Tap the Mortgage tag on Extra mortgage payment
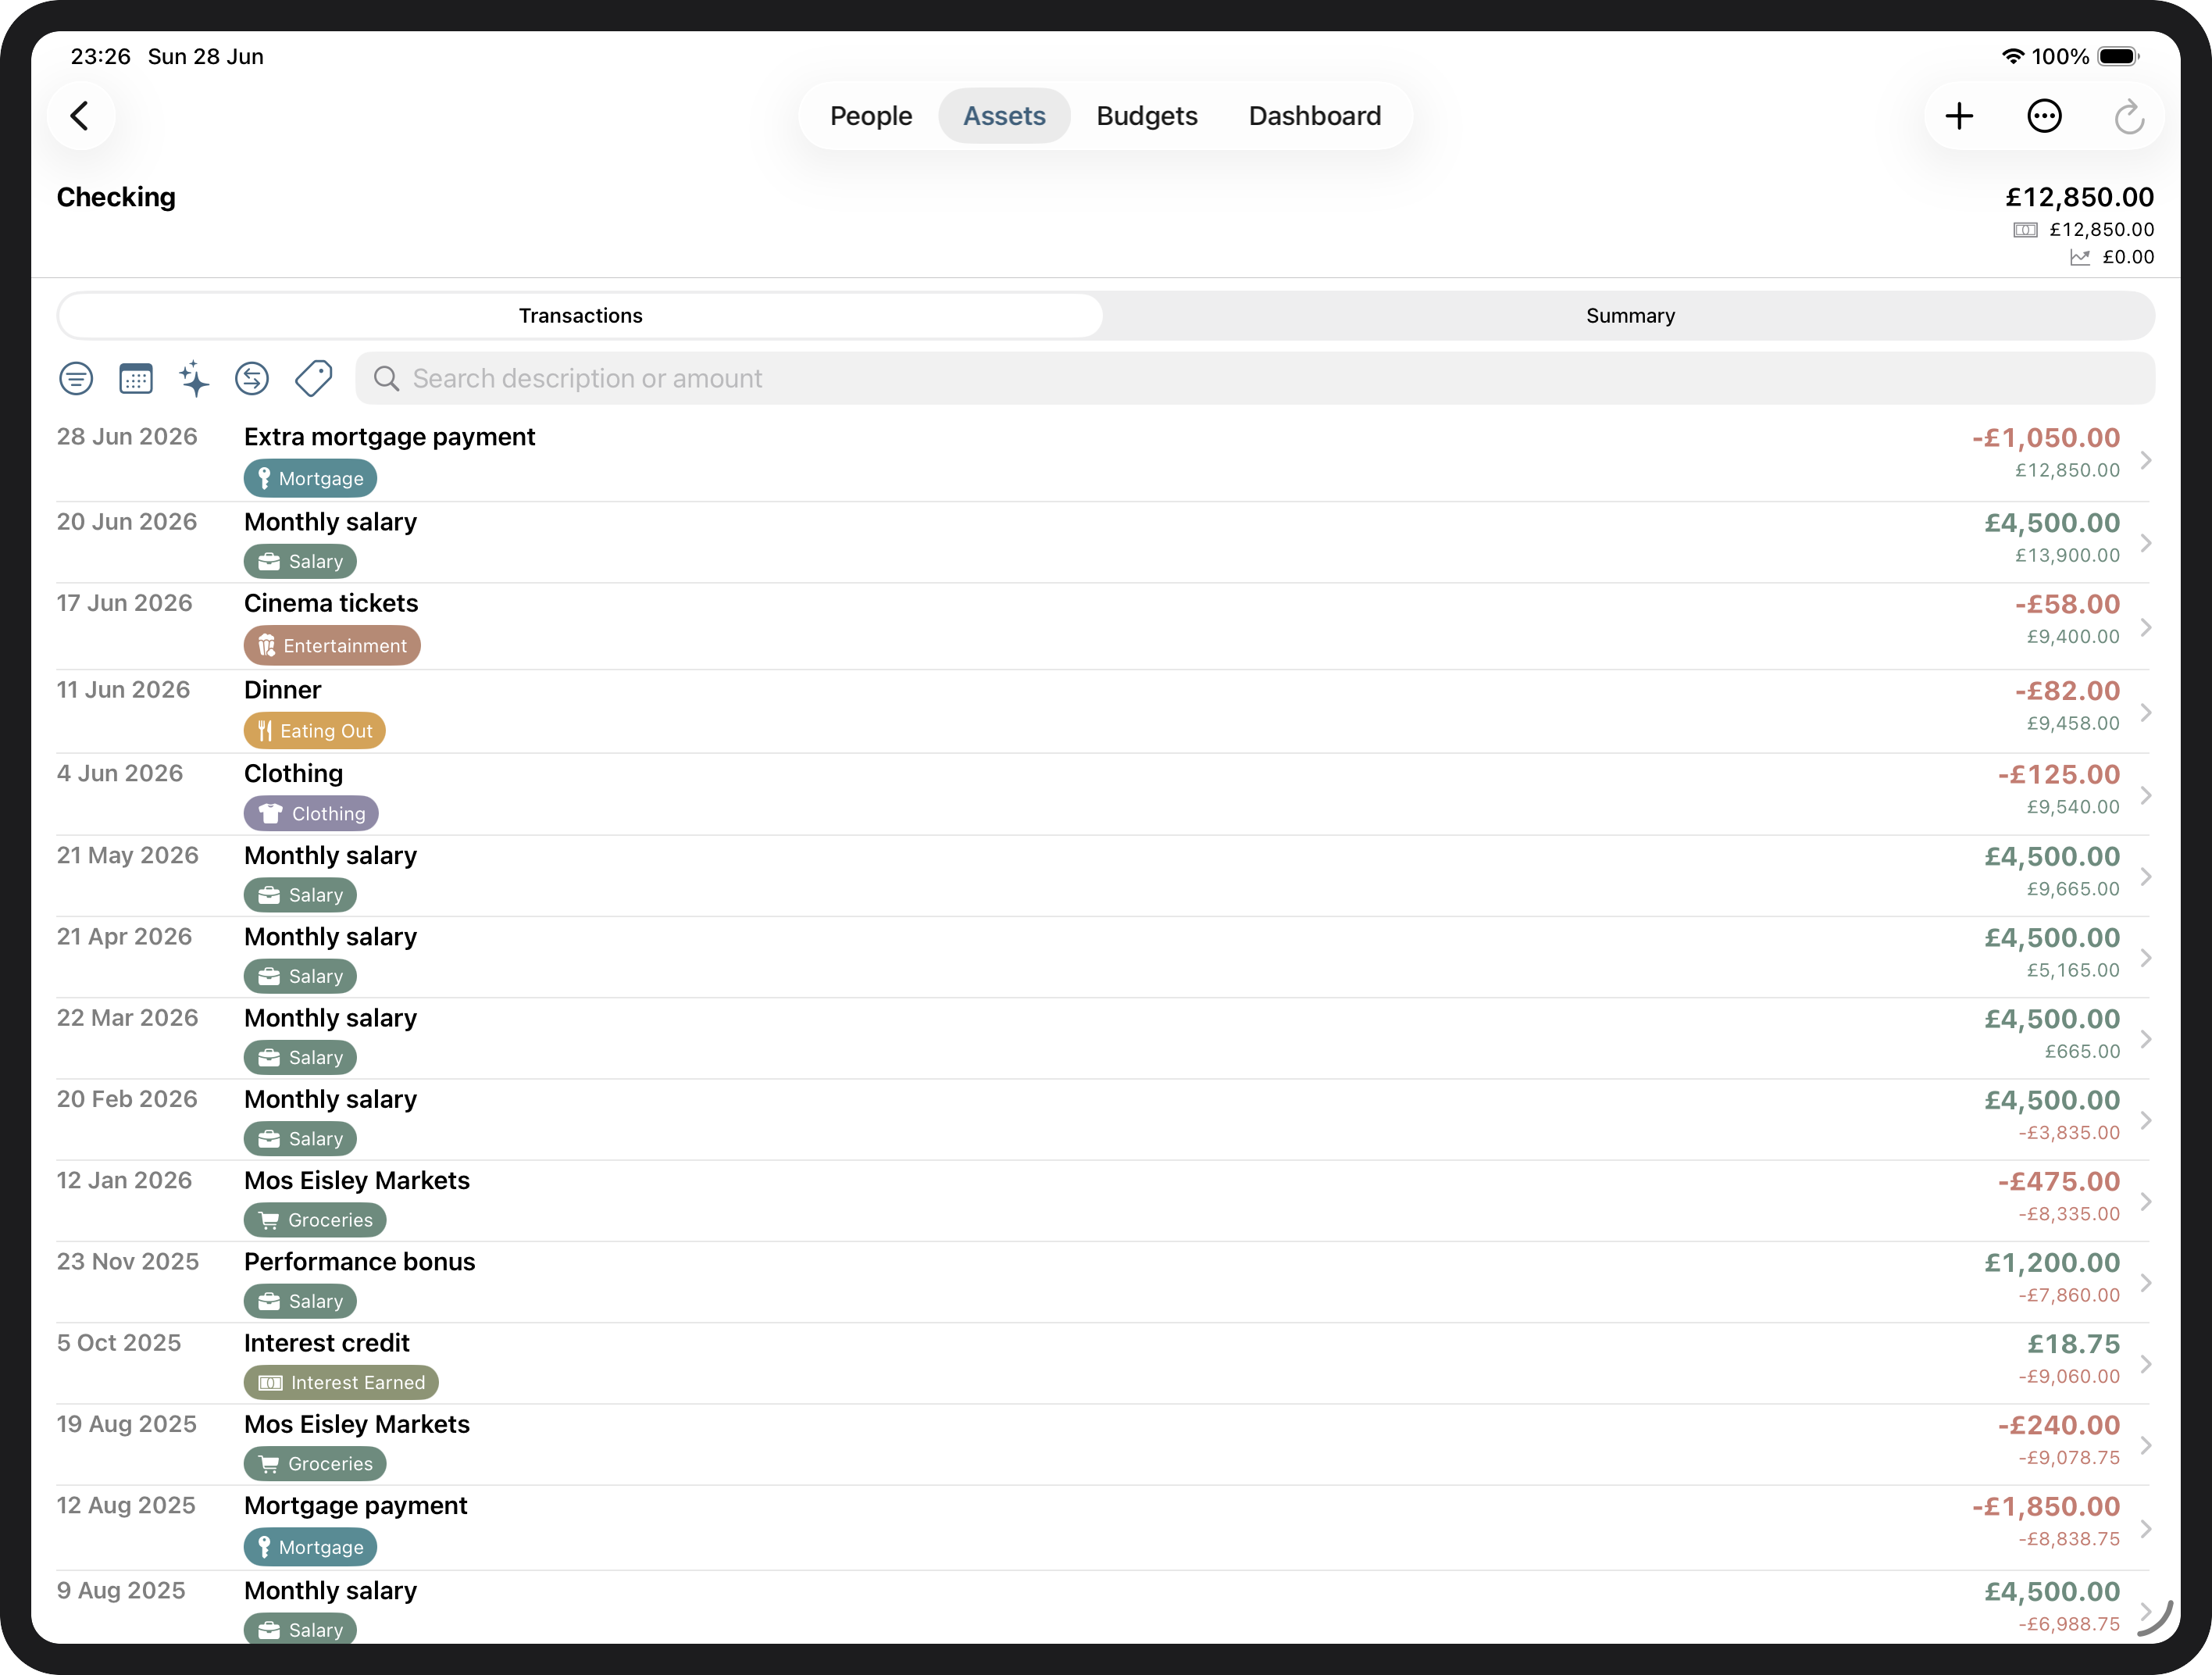 [x=310, y=478]
